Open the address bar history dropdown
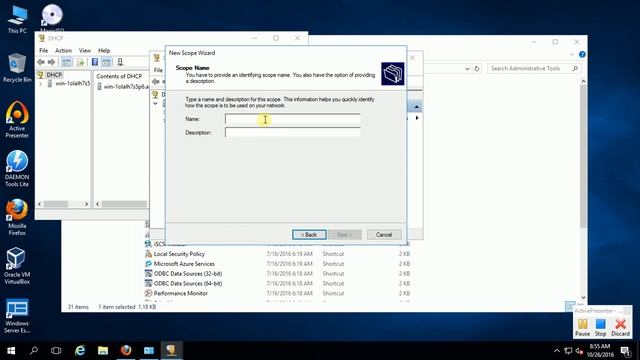640x360 pixels. (467, 69)
